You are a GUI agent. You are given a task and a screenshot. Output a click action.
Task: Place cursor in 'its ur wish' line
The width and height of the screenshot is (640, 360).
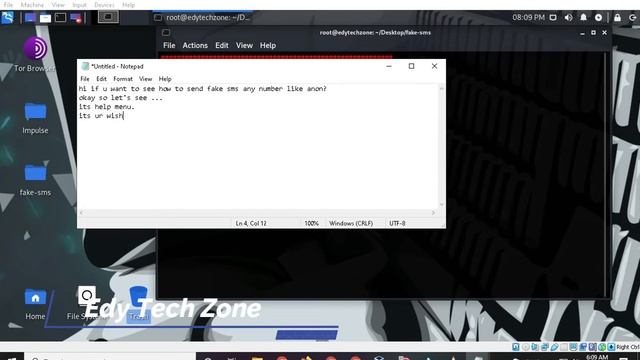[x=101, y=116]
